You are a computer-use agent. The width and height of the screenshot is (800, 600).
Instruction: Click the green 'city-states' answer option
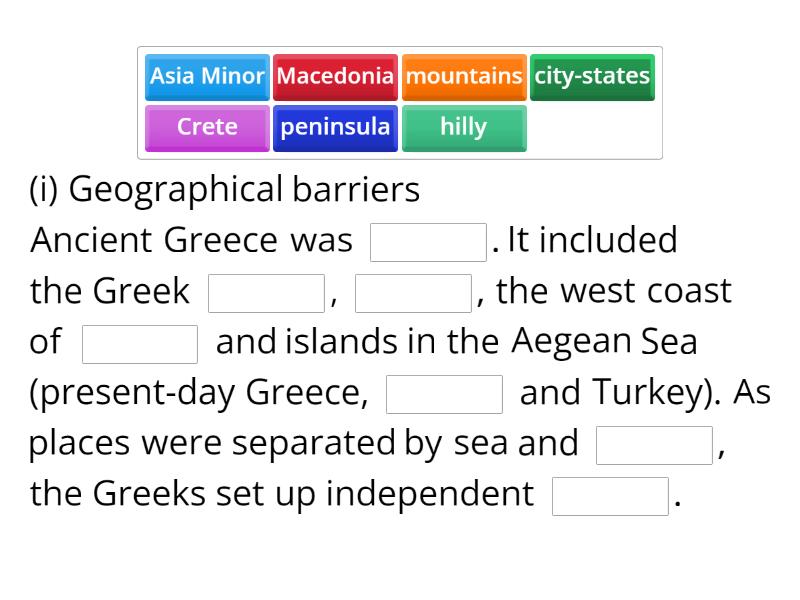point(592,76)
